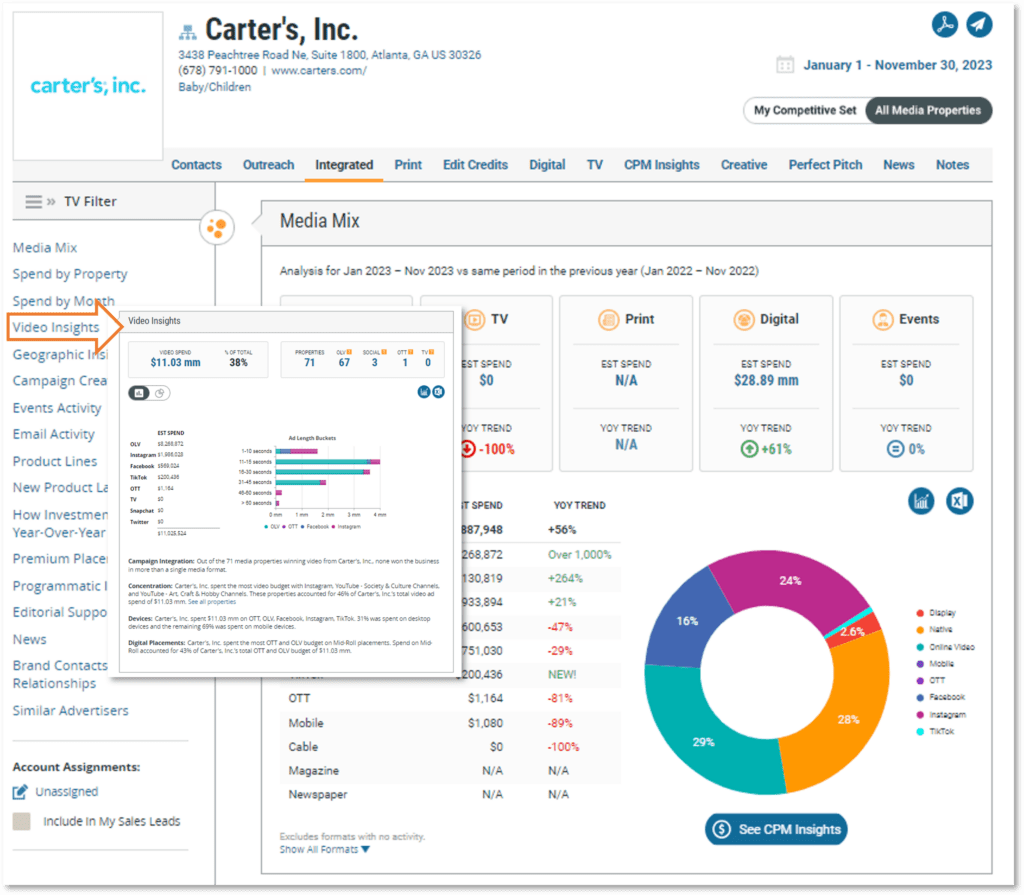This screenshot has width=1024, height=895.
Task: Expand Show All Formats
Action: click(325, 849)
